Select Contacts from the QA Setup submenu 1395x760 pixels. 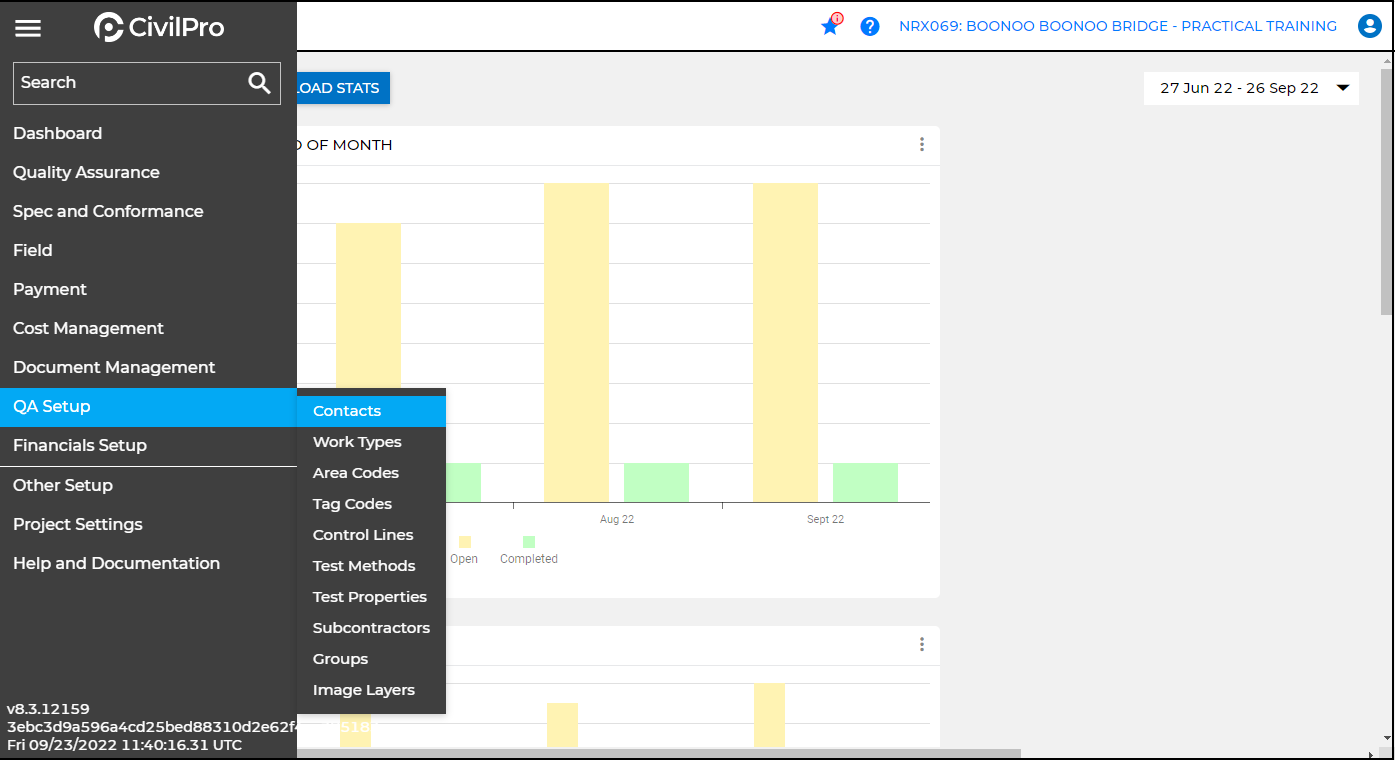[347, 410]
